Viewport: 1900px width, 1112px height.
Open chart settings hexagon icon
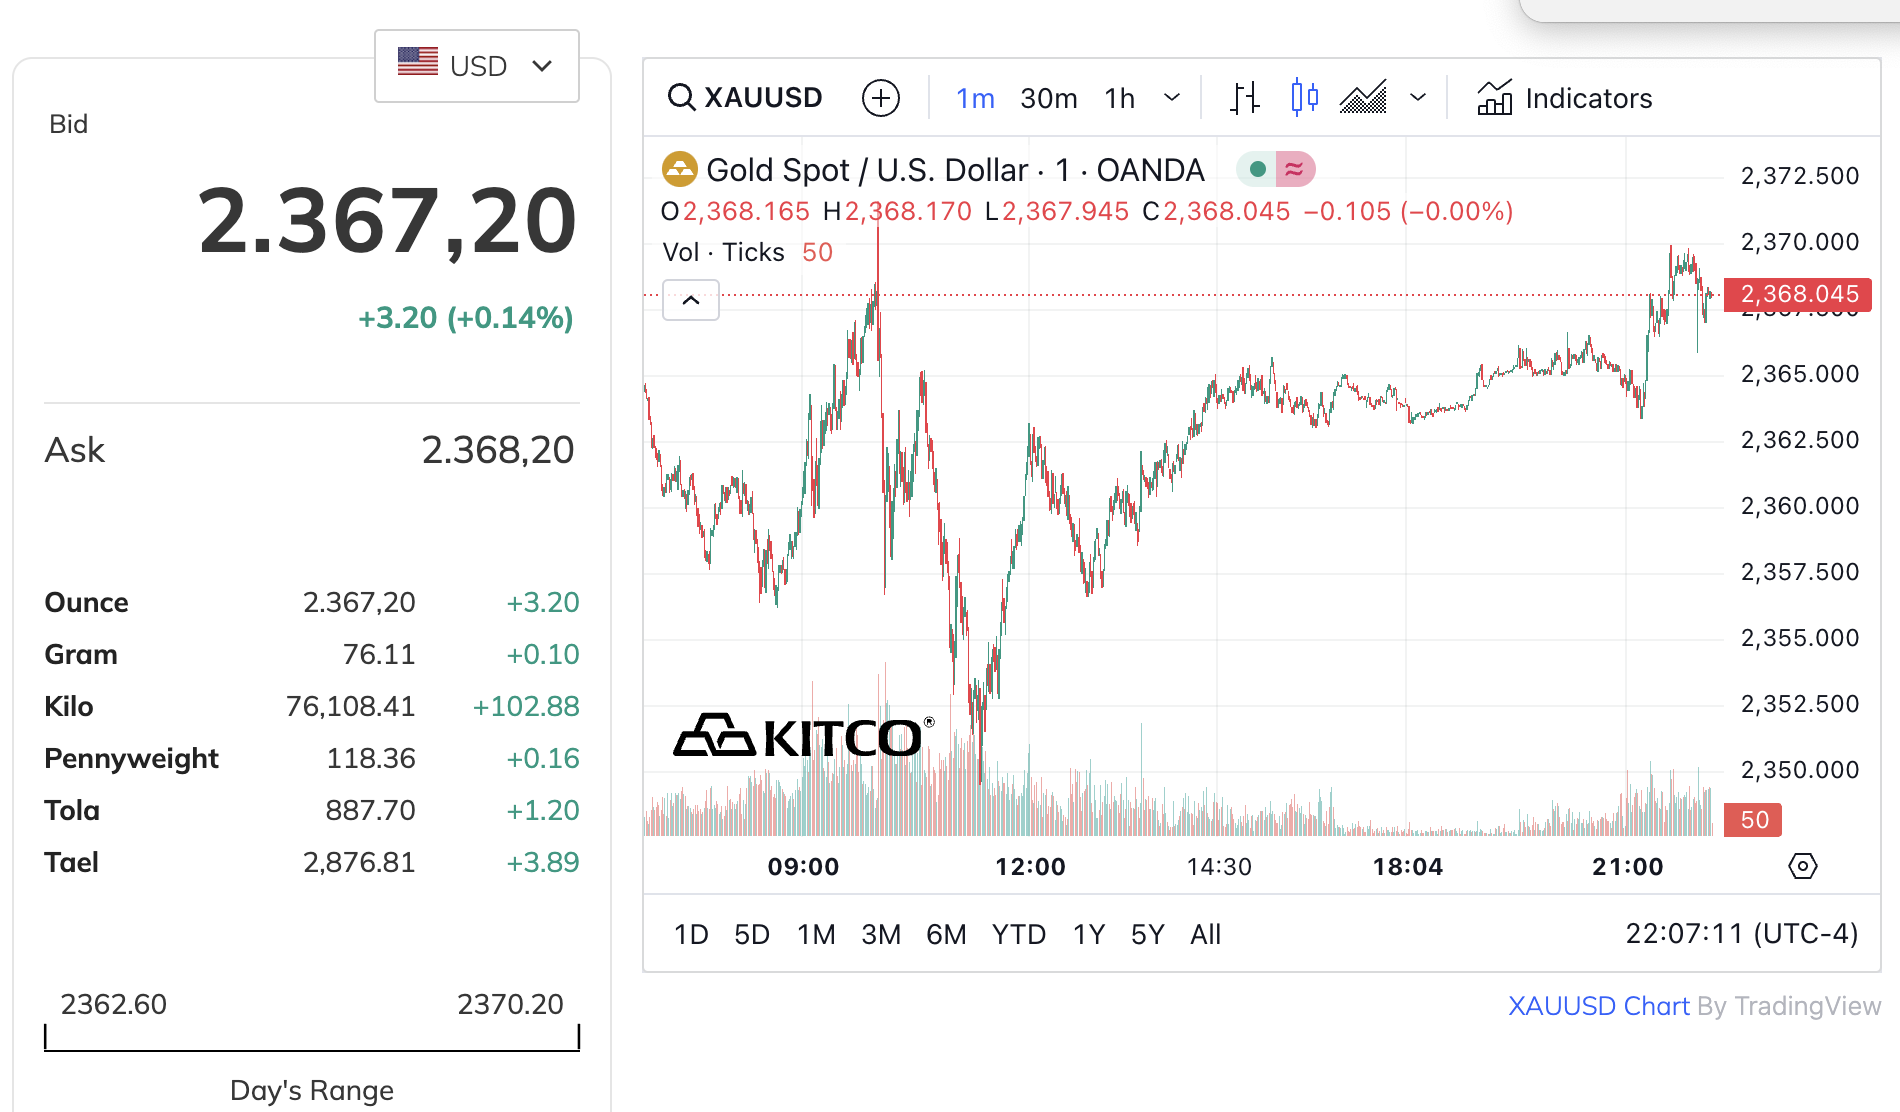coord(1802,866)
